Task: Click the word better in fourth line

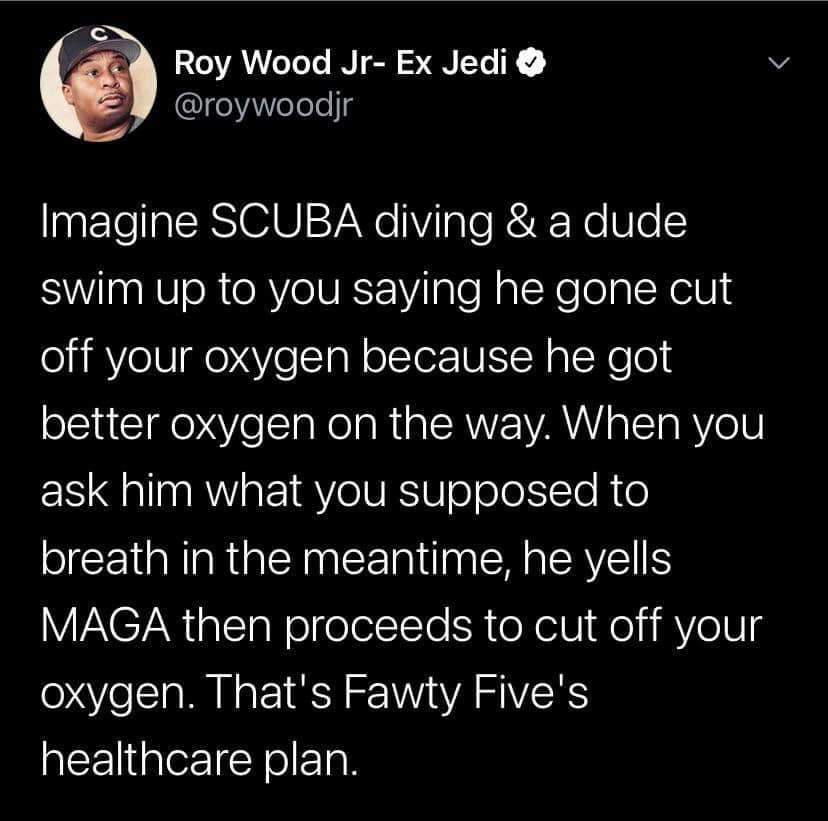Action: (x=100, y=424)
